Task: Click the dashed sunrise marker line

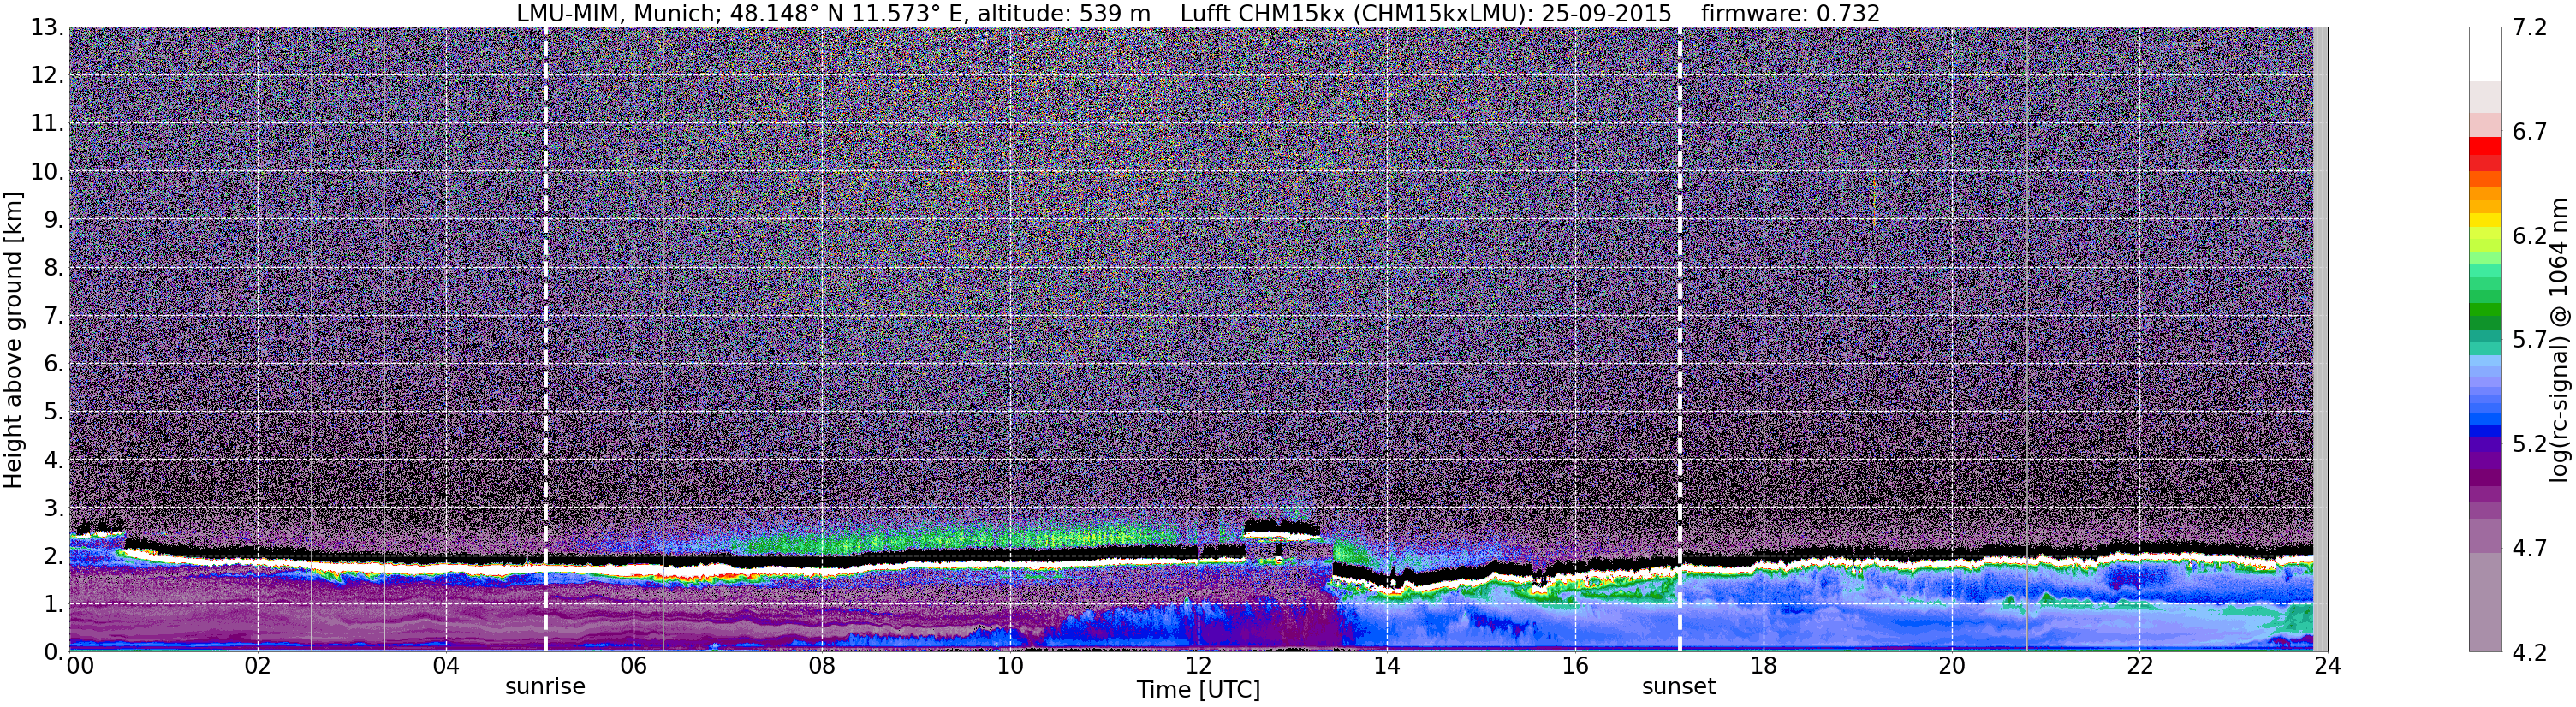Action: (545, 340)
